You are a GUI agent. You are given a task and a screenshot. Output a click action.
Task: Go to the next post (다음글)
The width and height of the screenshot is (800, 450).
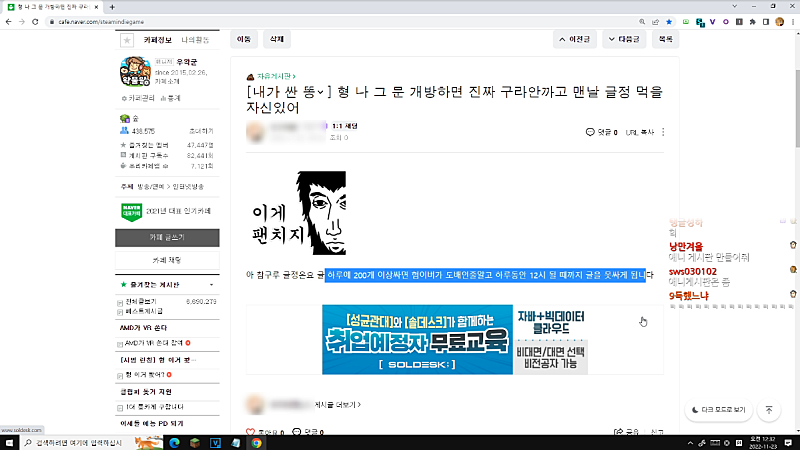[x=624, y=39]
